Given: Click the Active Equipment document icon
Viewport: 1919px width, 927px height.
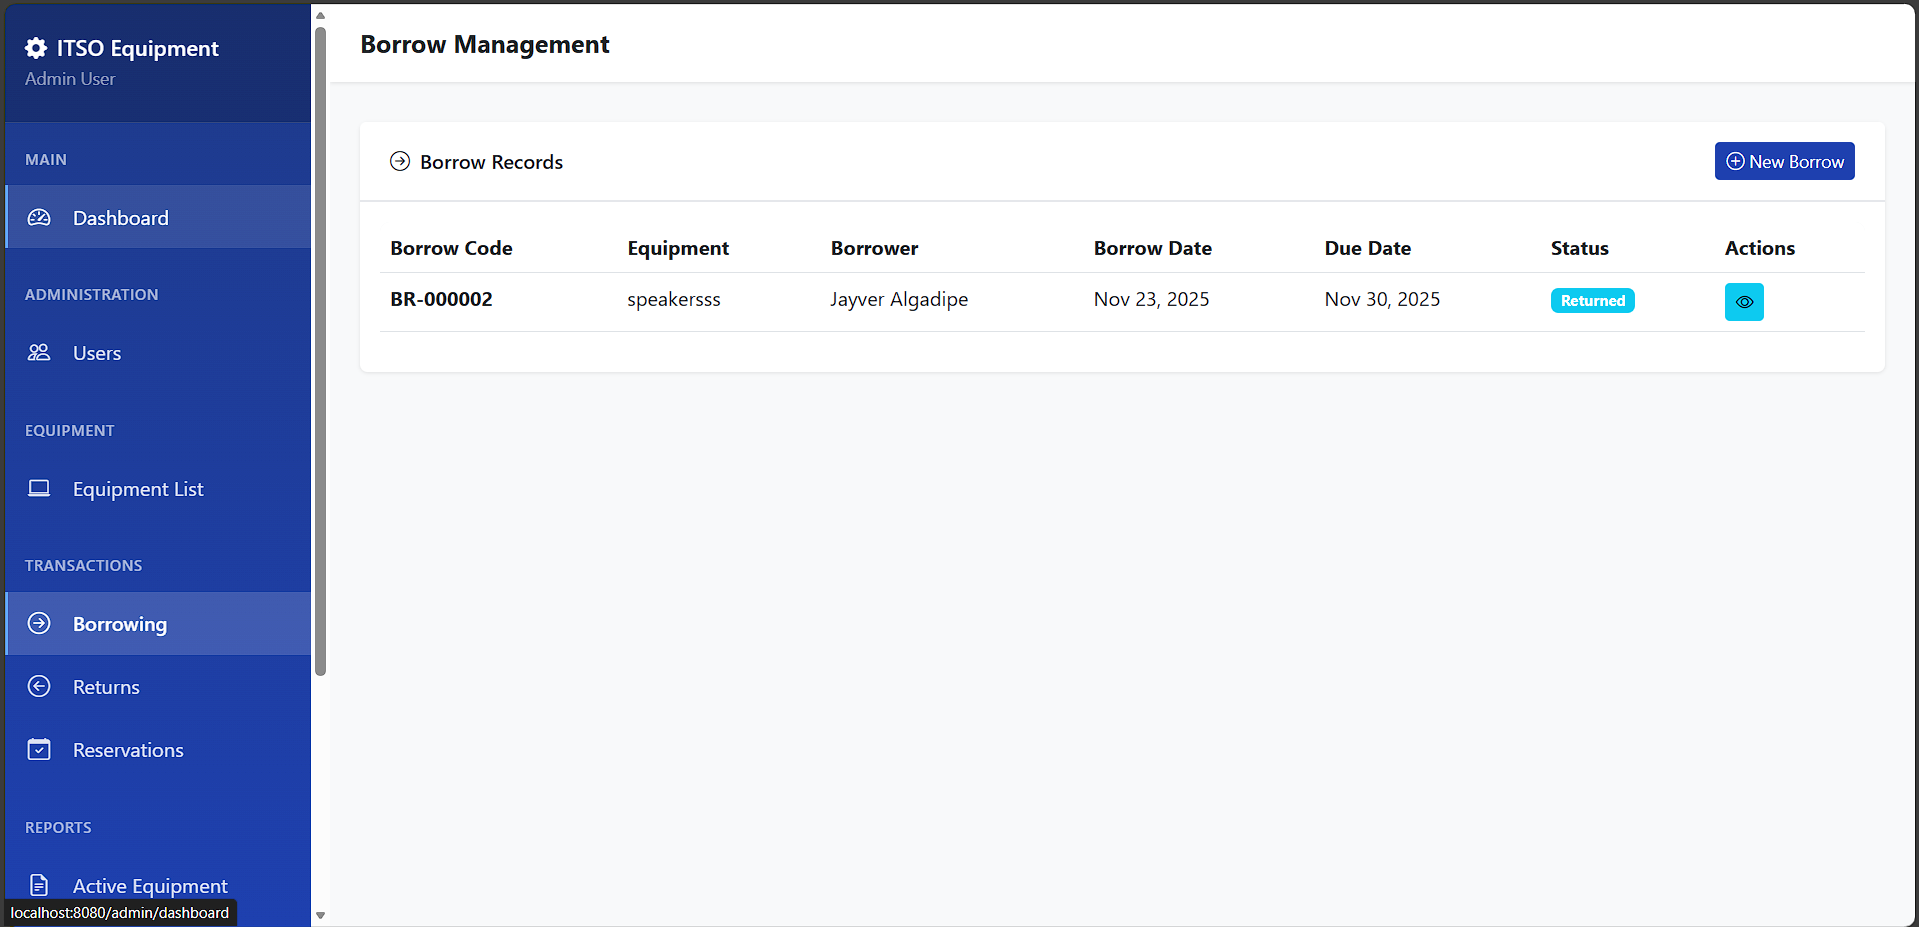Looking at the screenshot, I should pyautogui.click(x=39, y=885).
